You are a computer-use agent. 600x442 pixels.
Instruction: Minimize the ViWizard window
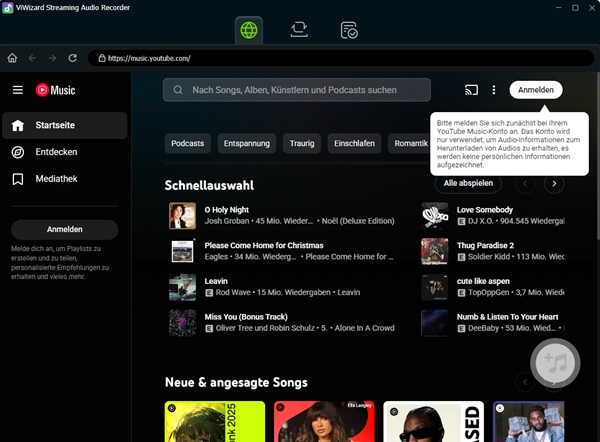point(558,8)
